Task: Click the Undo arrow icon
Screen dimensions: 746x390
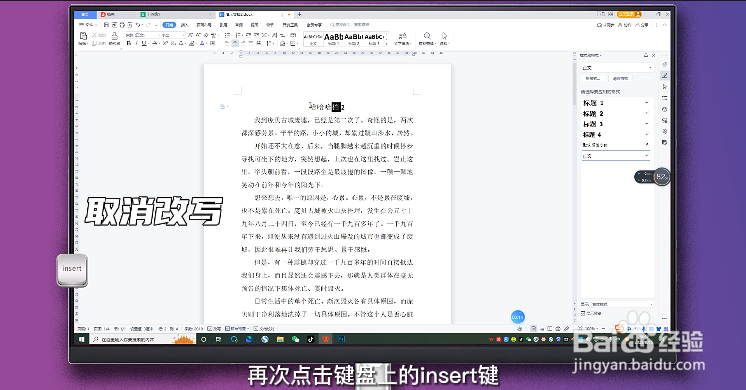Action: coord(137,25)
